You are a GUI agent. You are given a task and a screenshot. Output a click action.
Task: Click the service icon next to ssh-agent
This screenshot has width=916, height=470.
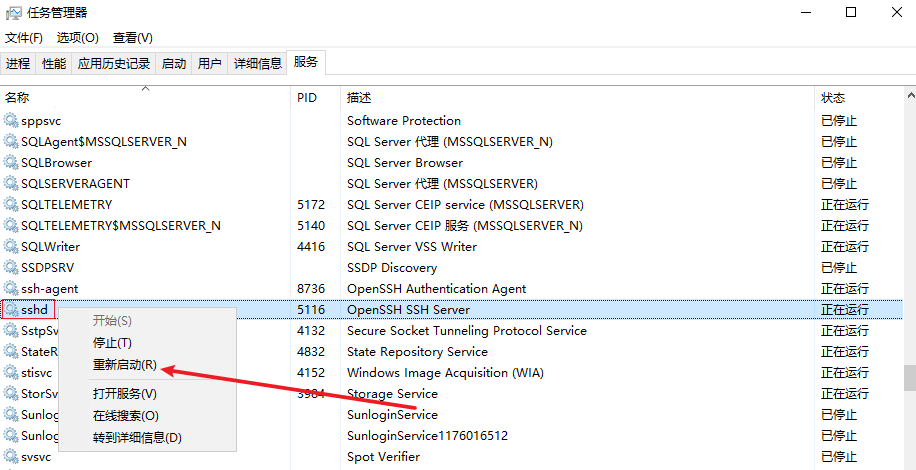tap(12, 289)
